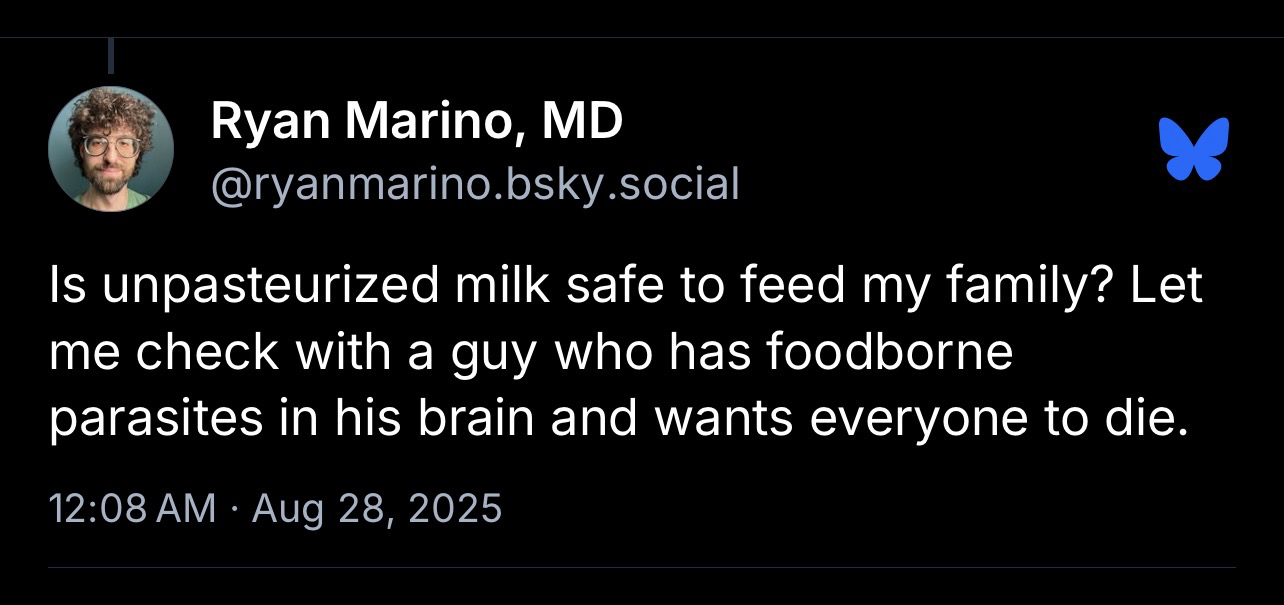Screen dimensions: 1284x605
Task: Click the Bluesky butterfly logo
Action: (x=1193, y=149)
